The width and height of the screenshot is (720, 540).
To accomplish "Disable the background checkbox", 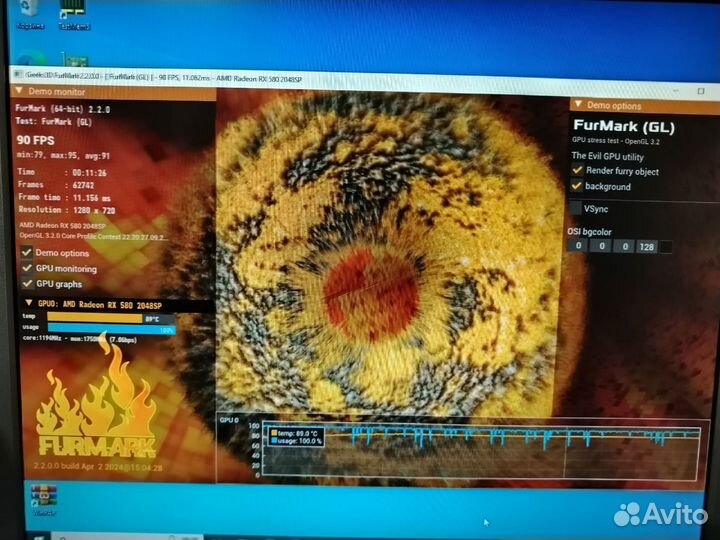I will [577, 186].
